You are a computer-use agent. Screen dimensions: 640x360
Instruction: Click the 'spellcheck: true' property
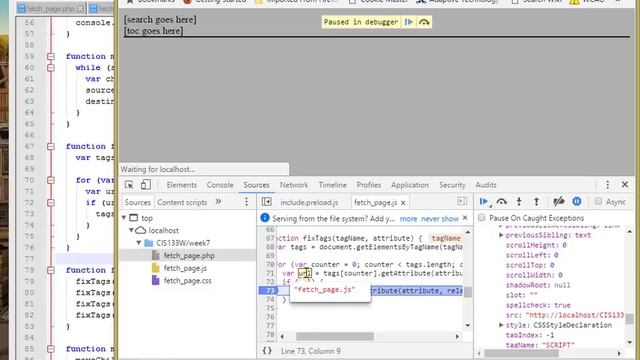click(538, 305)
